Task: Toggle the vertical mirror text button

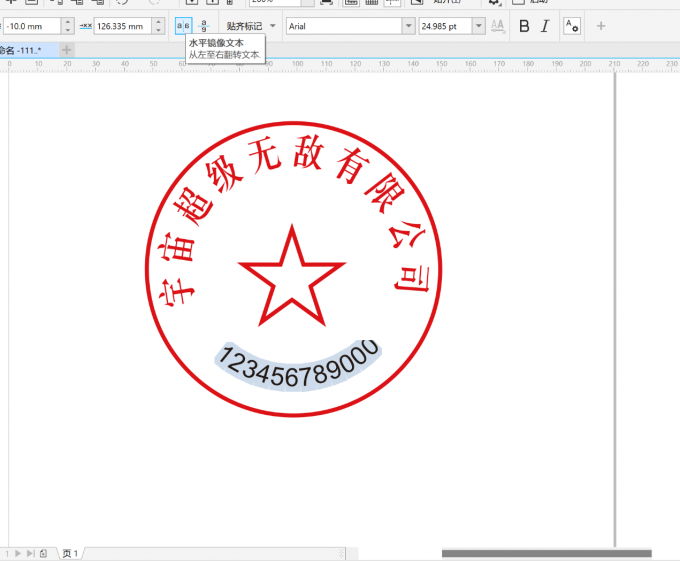Action: pyautogui.click(x=204, y=26)
